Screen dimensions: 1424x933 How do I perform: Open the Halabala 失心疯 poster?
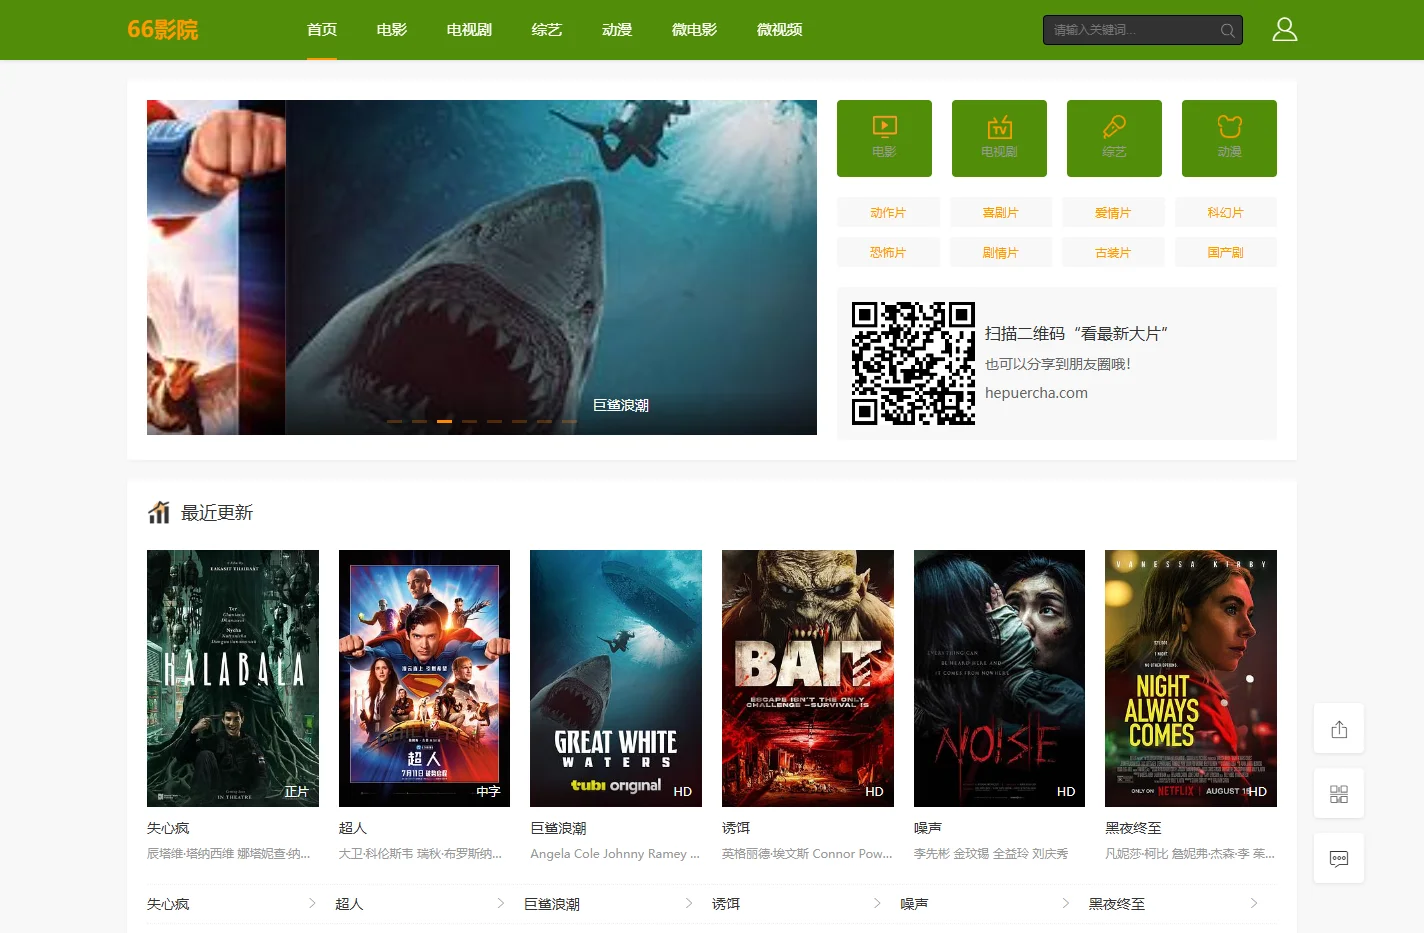pyautogui.click(x=233, y=678)
